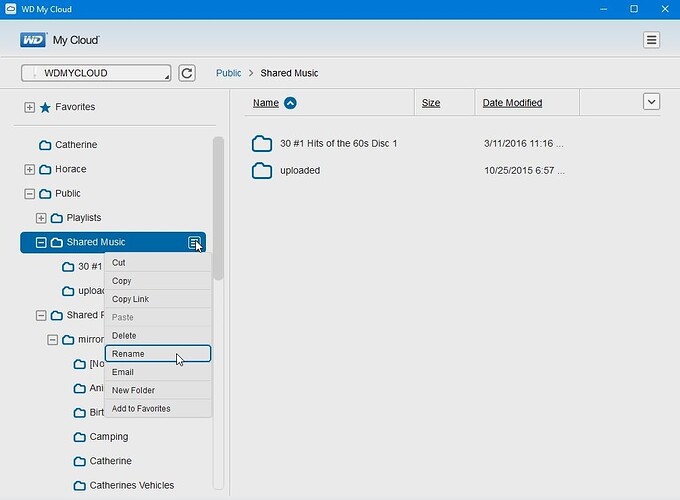Image resolution: width=680 pixels, height=500 pixels.
Task: Open the WDMYCLOUD device dropdown
Action: (x=96, y=73)
